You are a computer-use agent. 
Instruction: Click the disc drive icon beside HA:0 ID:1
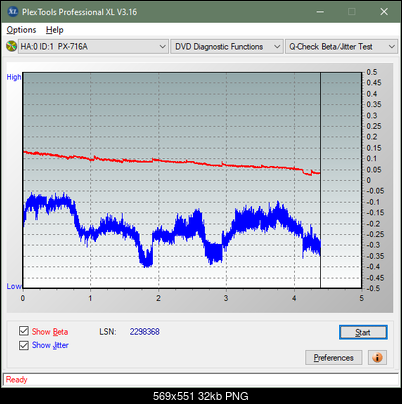point(11,46)
